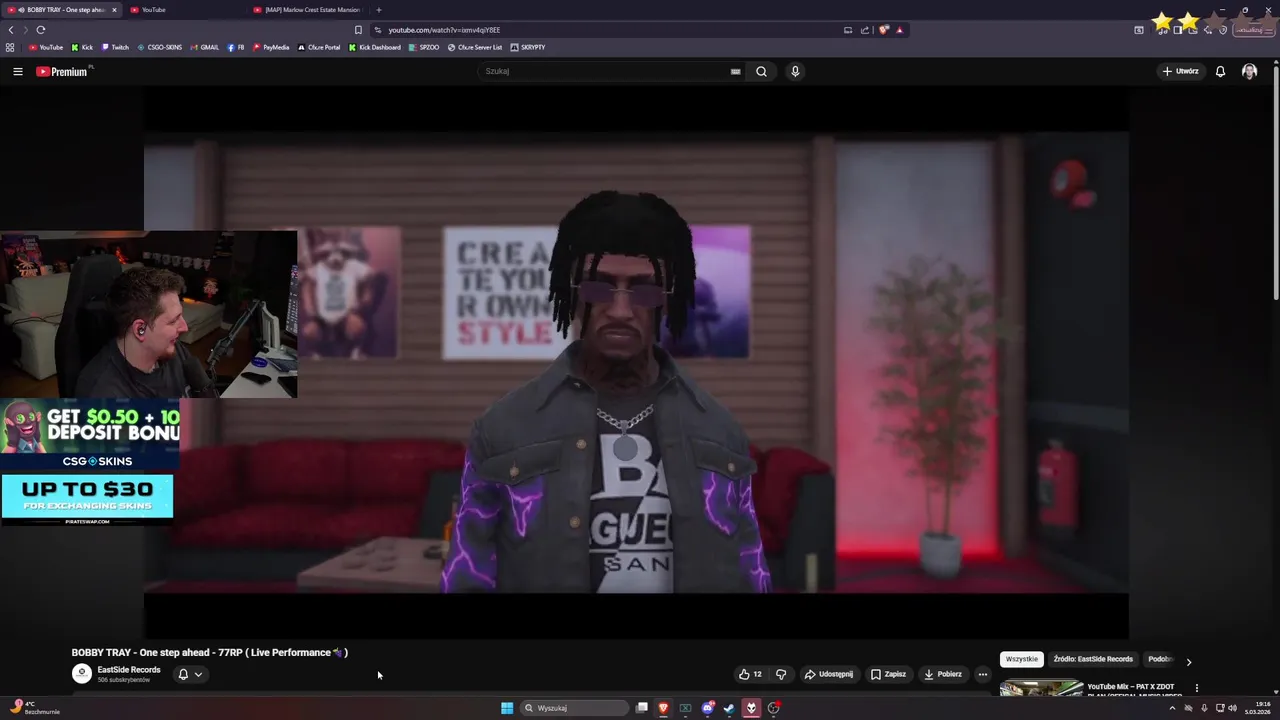Viewport: 1280px width, 720px height.
Task: Open PayMedia bookmark
Action: [271, 47]
